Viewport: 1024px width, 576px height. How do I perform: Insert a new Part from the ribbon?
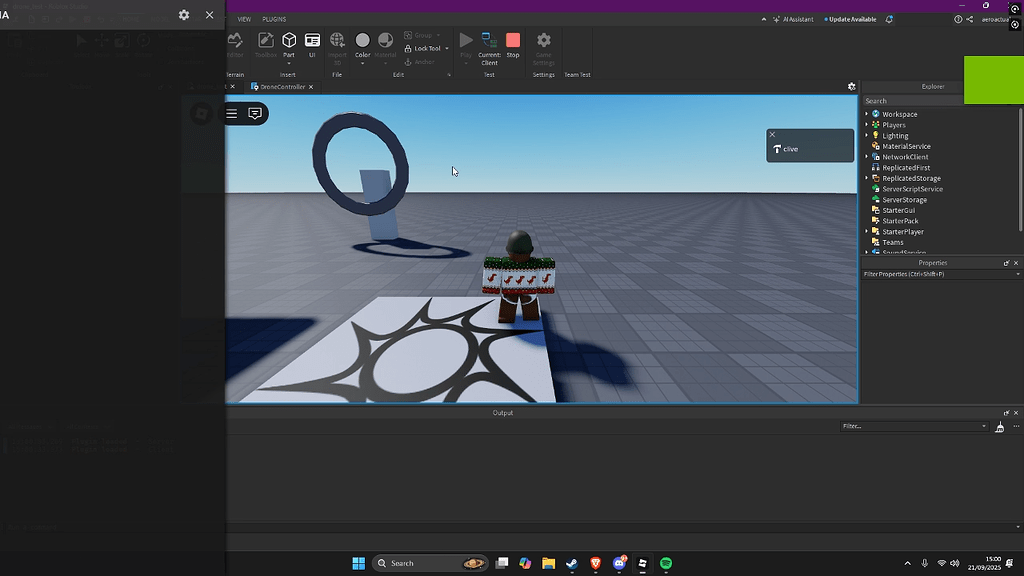click(288, 40)
